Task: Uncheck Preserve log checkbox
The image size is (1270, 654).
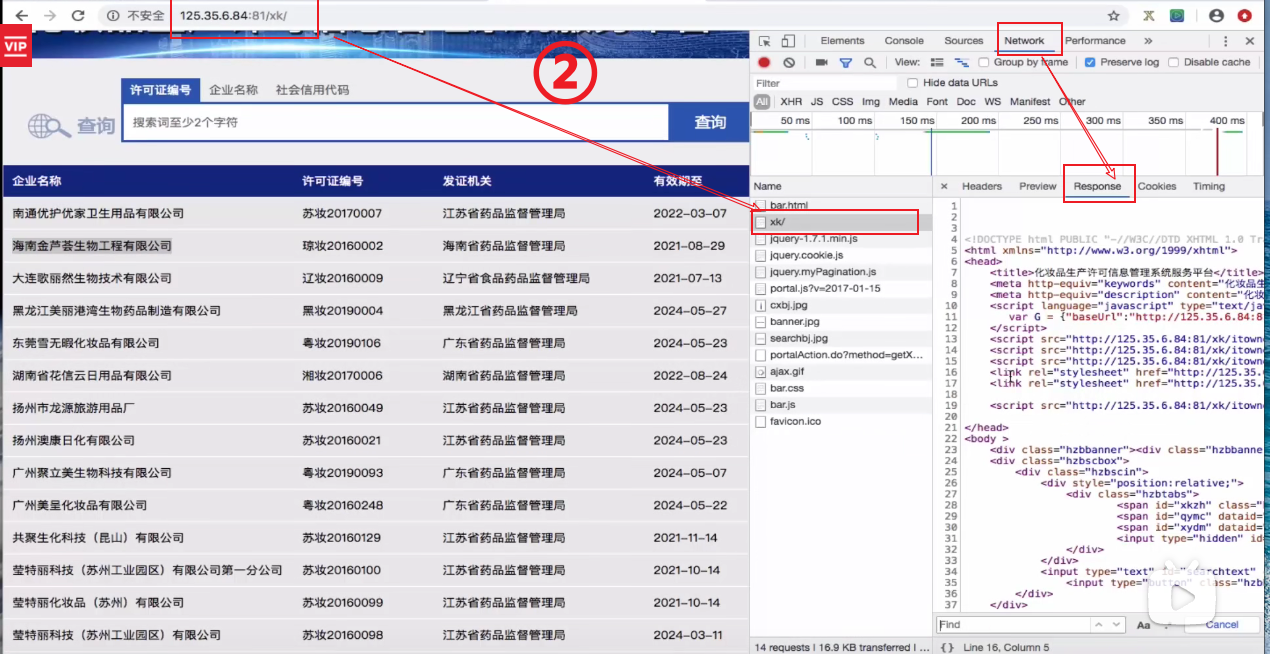Action: [x=1090, y=62]
